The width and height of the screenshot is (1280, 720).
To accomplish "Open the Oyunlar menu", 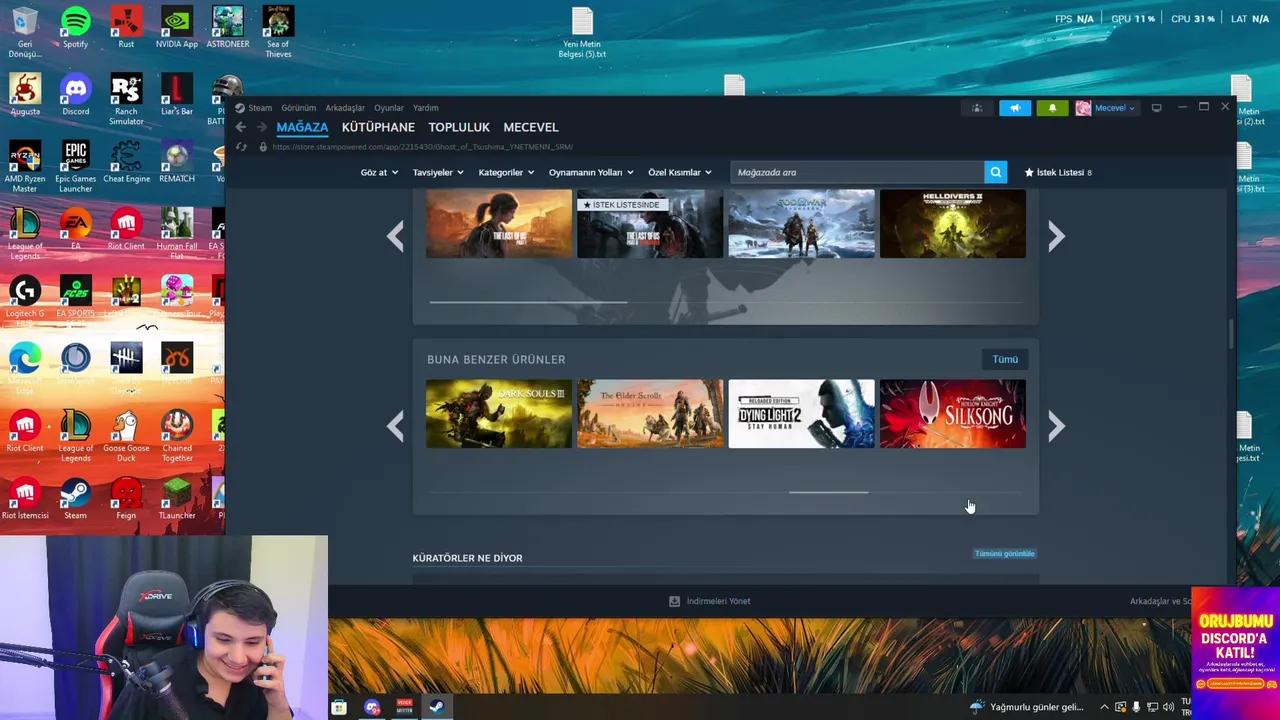I will click(x=389, y=108).
